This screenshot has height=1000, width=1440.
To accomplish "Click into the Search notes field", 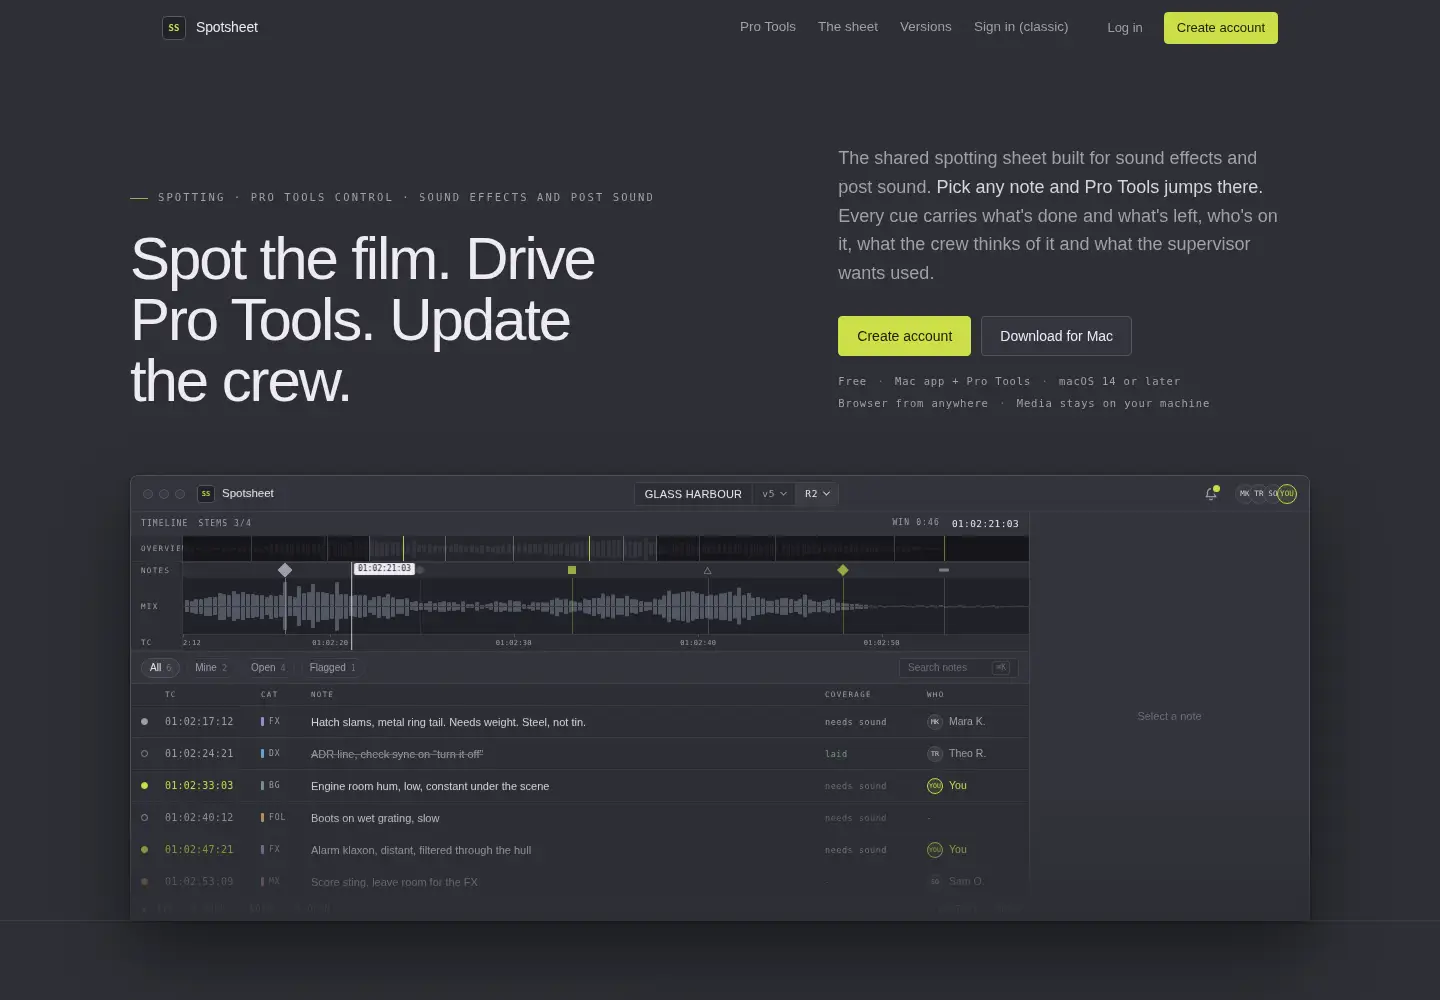I will [959, 668].
